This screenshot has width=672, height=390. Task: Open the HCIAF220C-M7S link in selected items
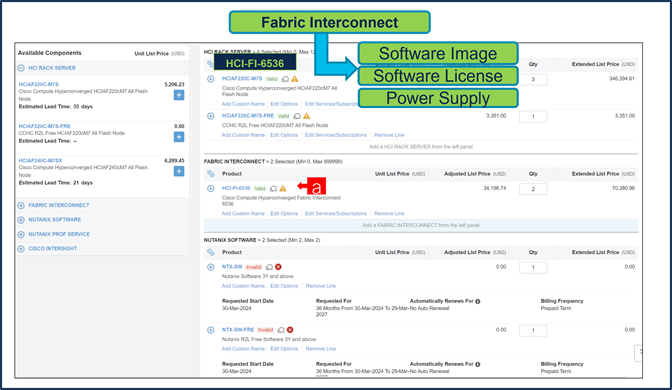pos(242,79)
